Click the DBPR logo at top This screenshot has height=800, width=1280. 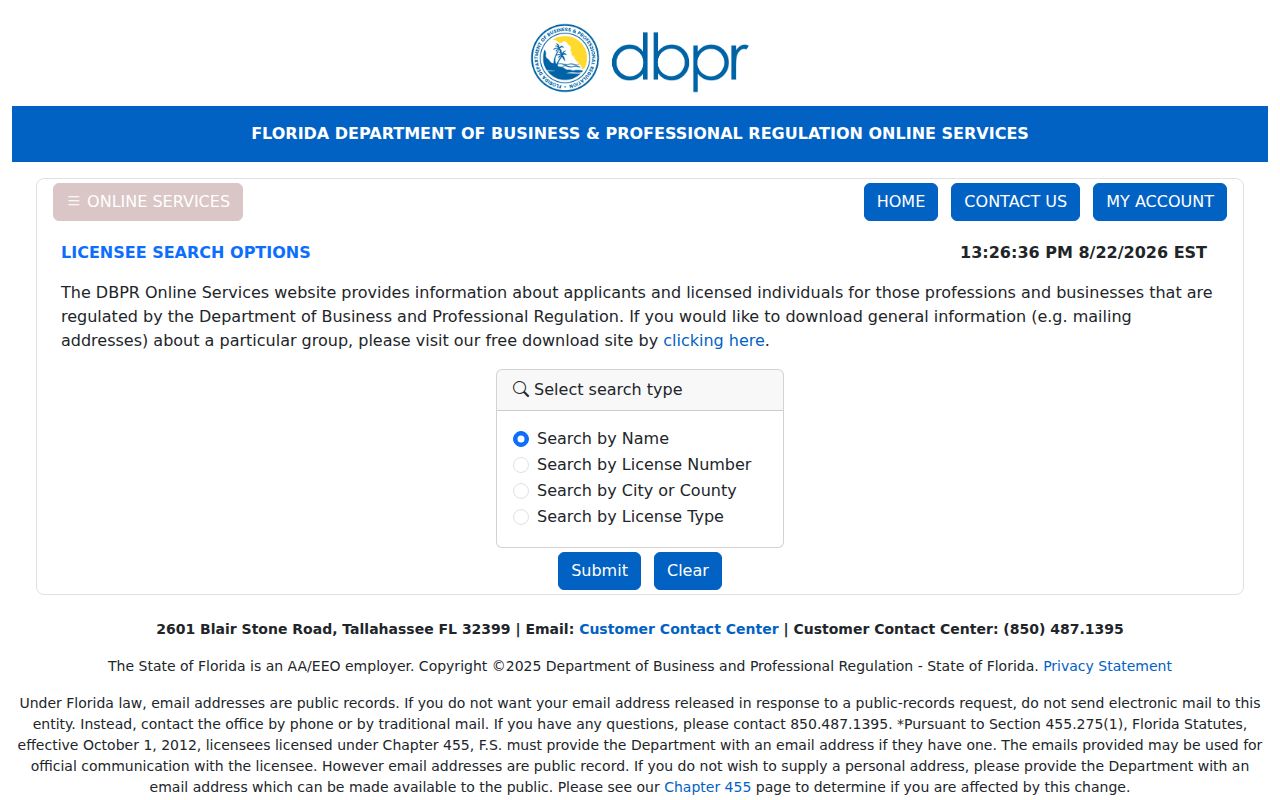tap(639, 58)
